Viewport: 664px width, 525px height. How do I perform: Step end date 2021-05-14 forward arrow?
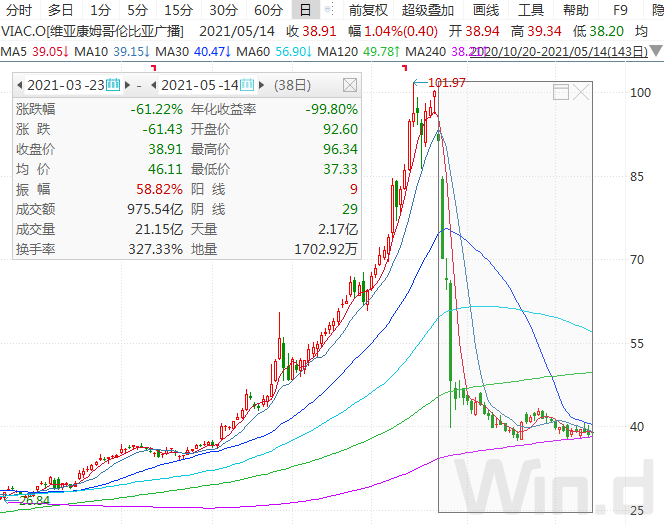261,85
